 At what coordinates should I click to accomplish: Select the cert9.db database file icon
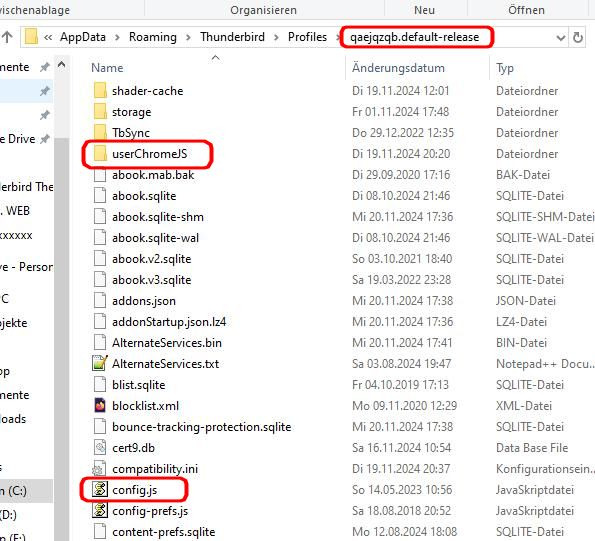(100, 447)
